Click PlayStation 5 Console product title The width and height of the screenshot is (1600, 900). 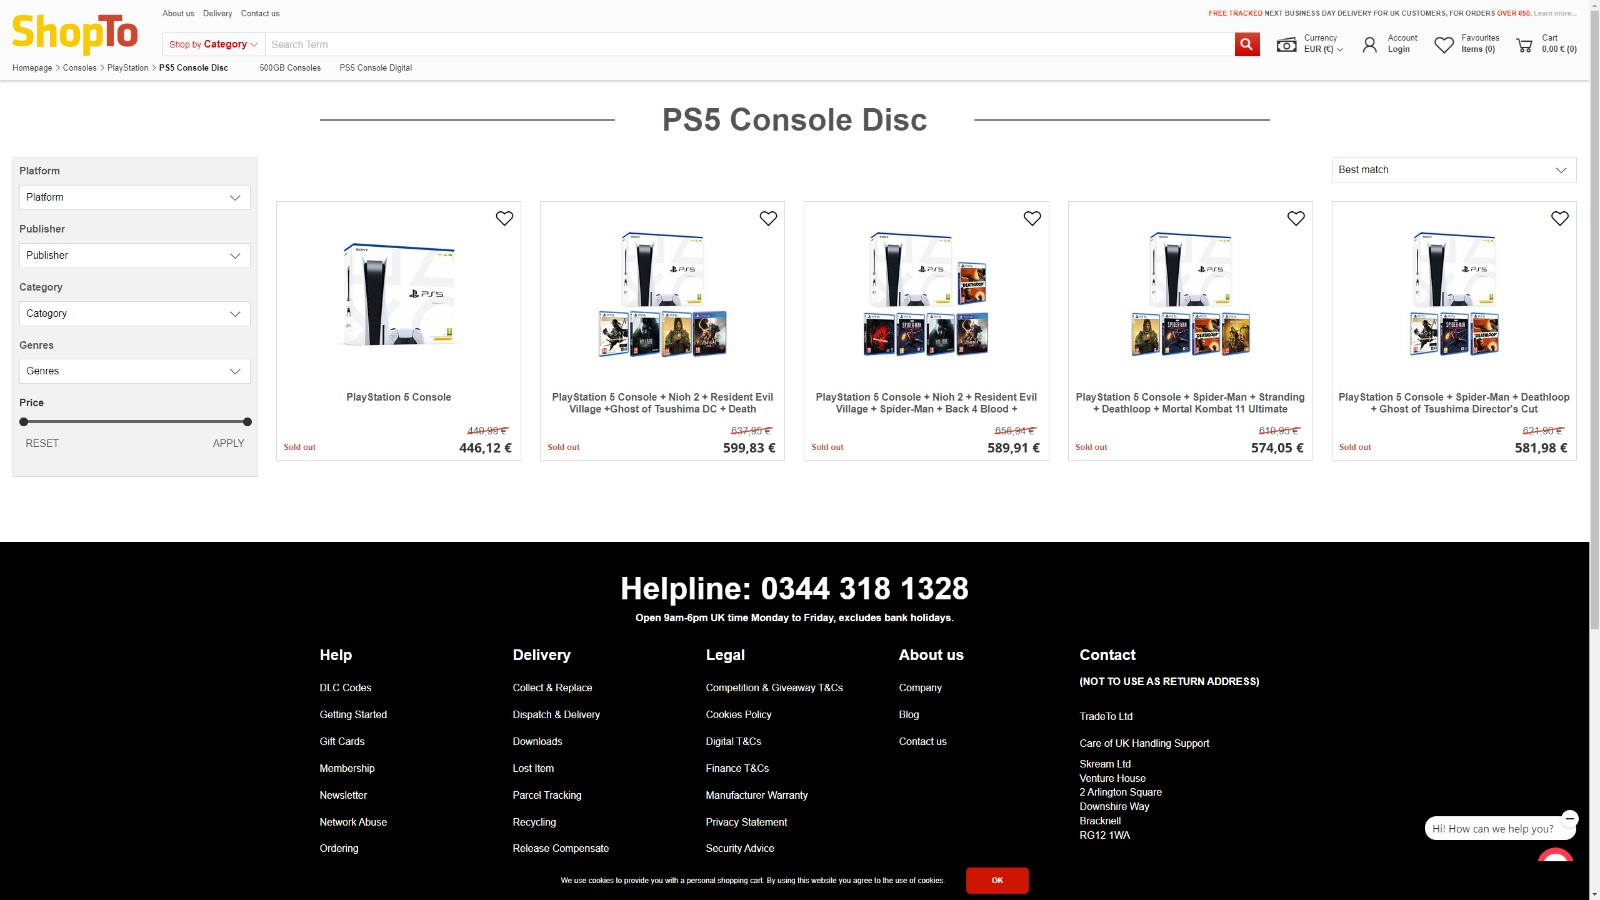398,397
